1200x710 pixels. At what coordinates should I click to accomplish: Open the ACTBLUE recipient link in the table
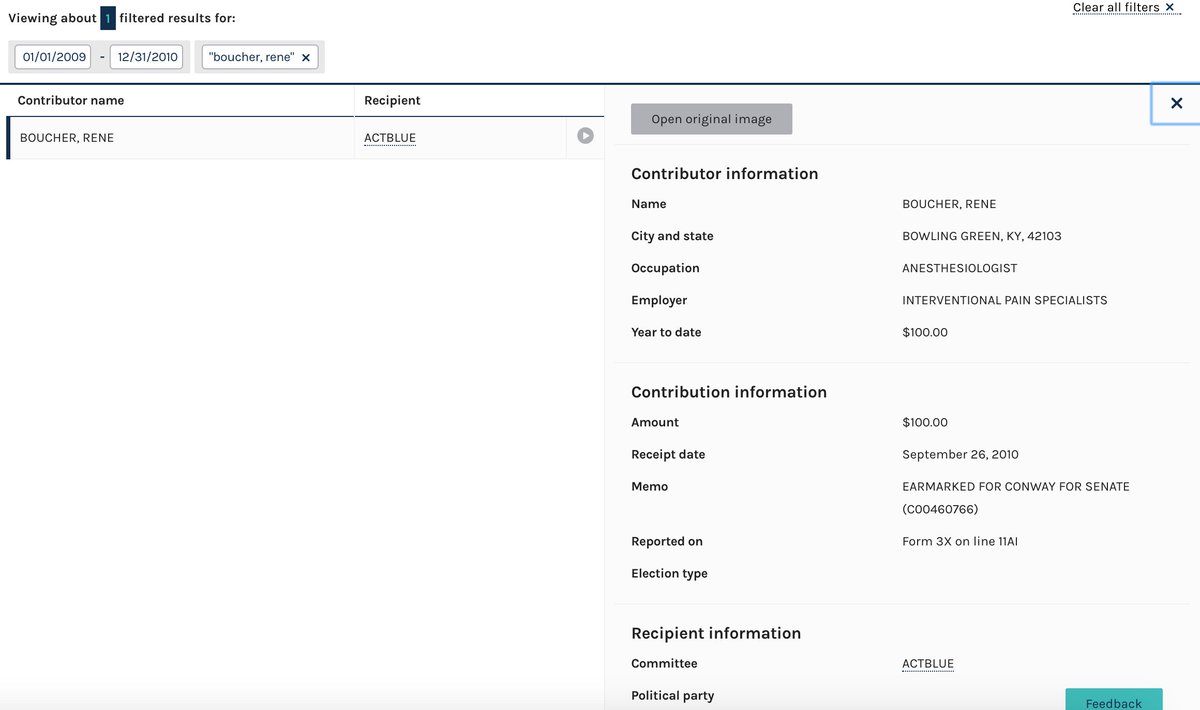point(389,137)
